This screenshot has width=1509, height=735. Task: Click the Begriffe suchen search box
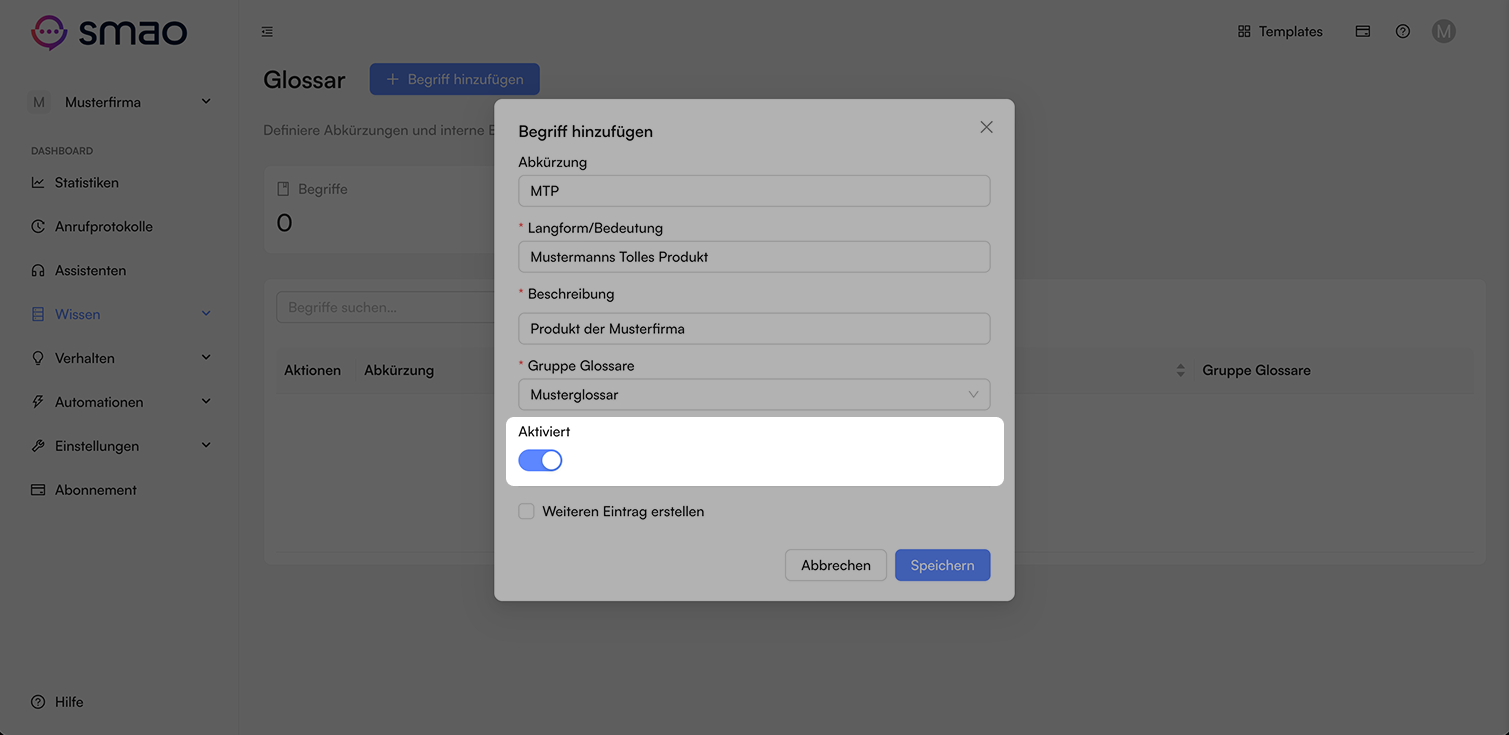(x=385, y=307)
